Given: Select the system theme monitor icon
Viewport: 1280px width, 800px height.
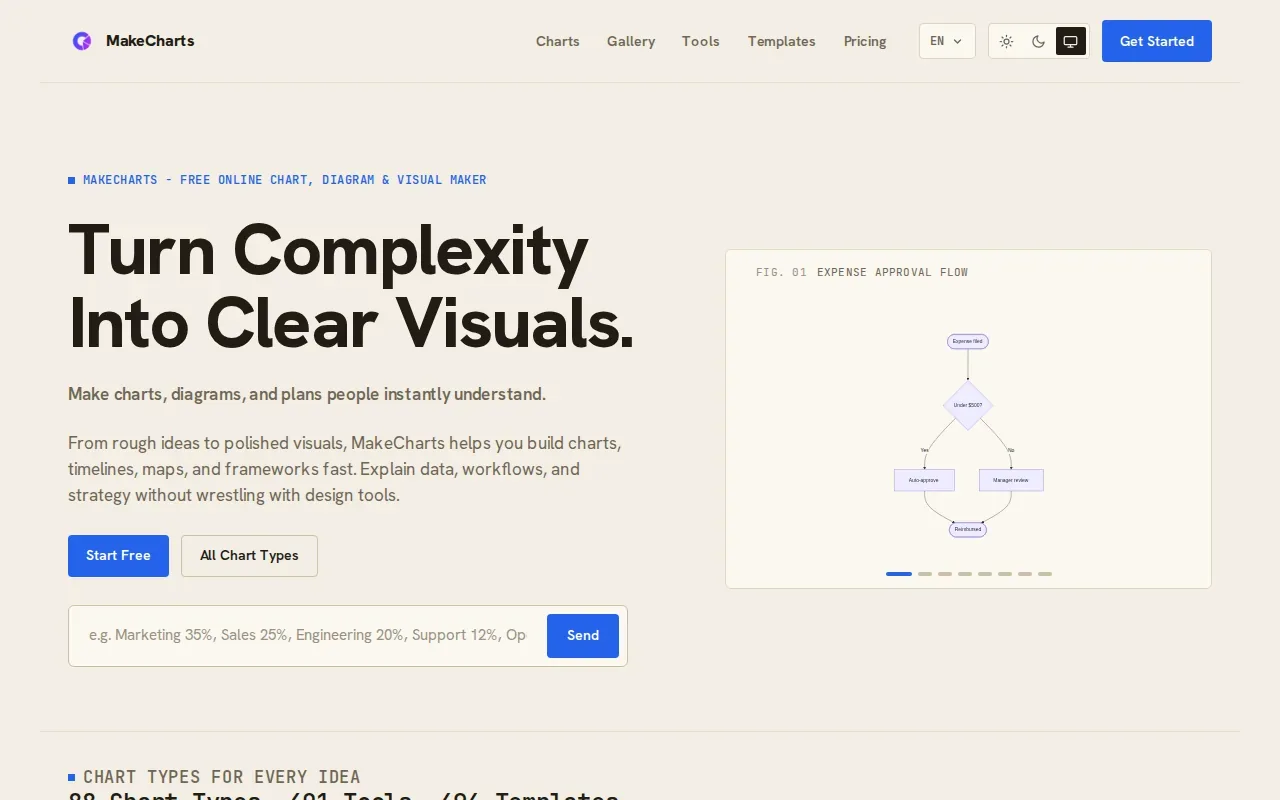Looking at the screenshot, I should coord(1070,41).
